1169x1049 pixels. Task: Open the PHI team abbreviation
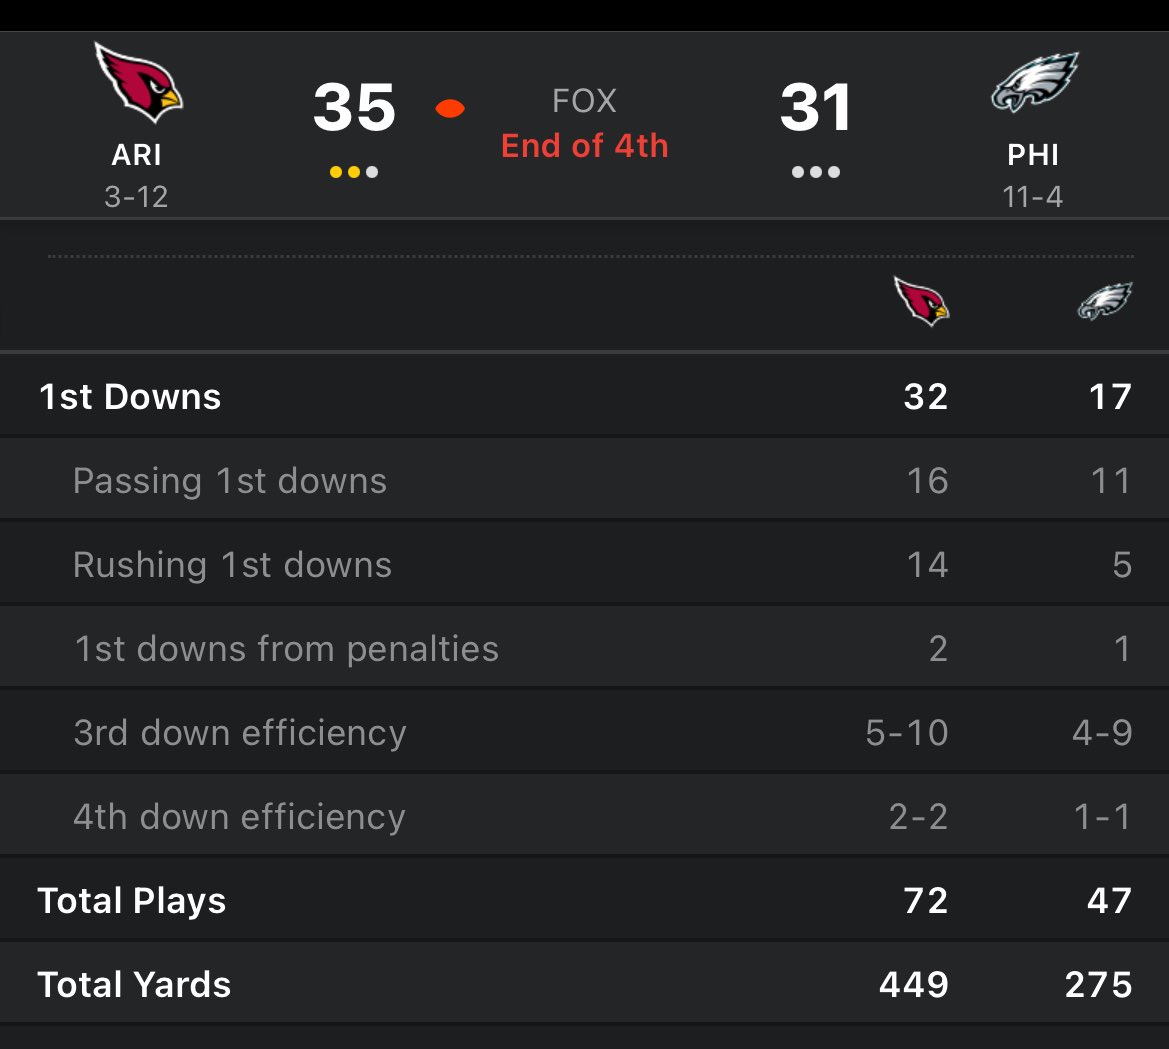click(x=1033, y=155)
